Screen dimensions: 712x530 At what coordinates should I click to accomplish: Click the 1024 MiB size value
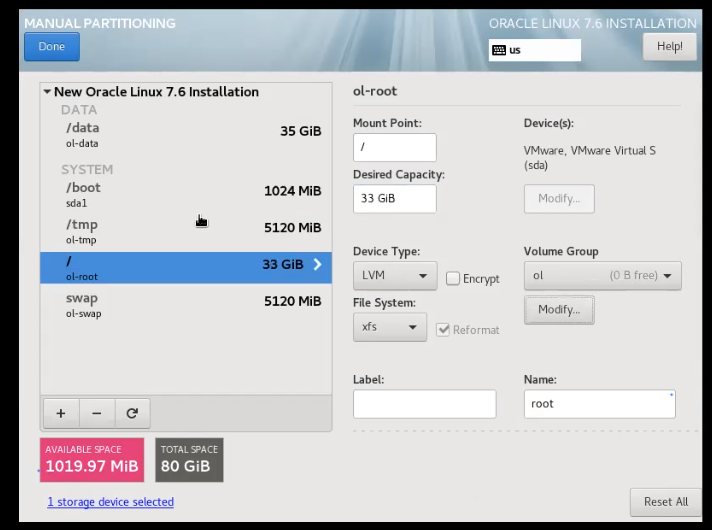[292, 191]
